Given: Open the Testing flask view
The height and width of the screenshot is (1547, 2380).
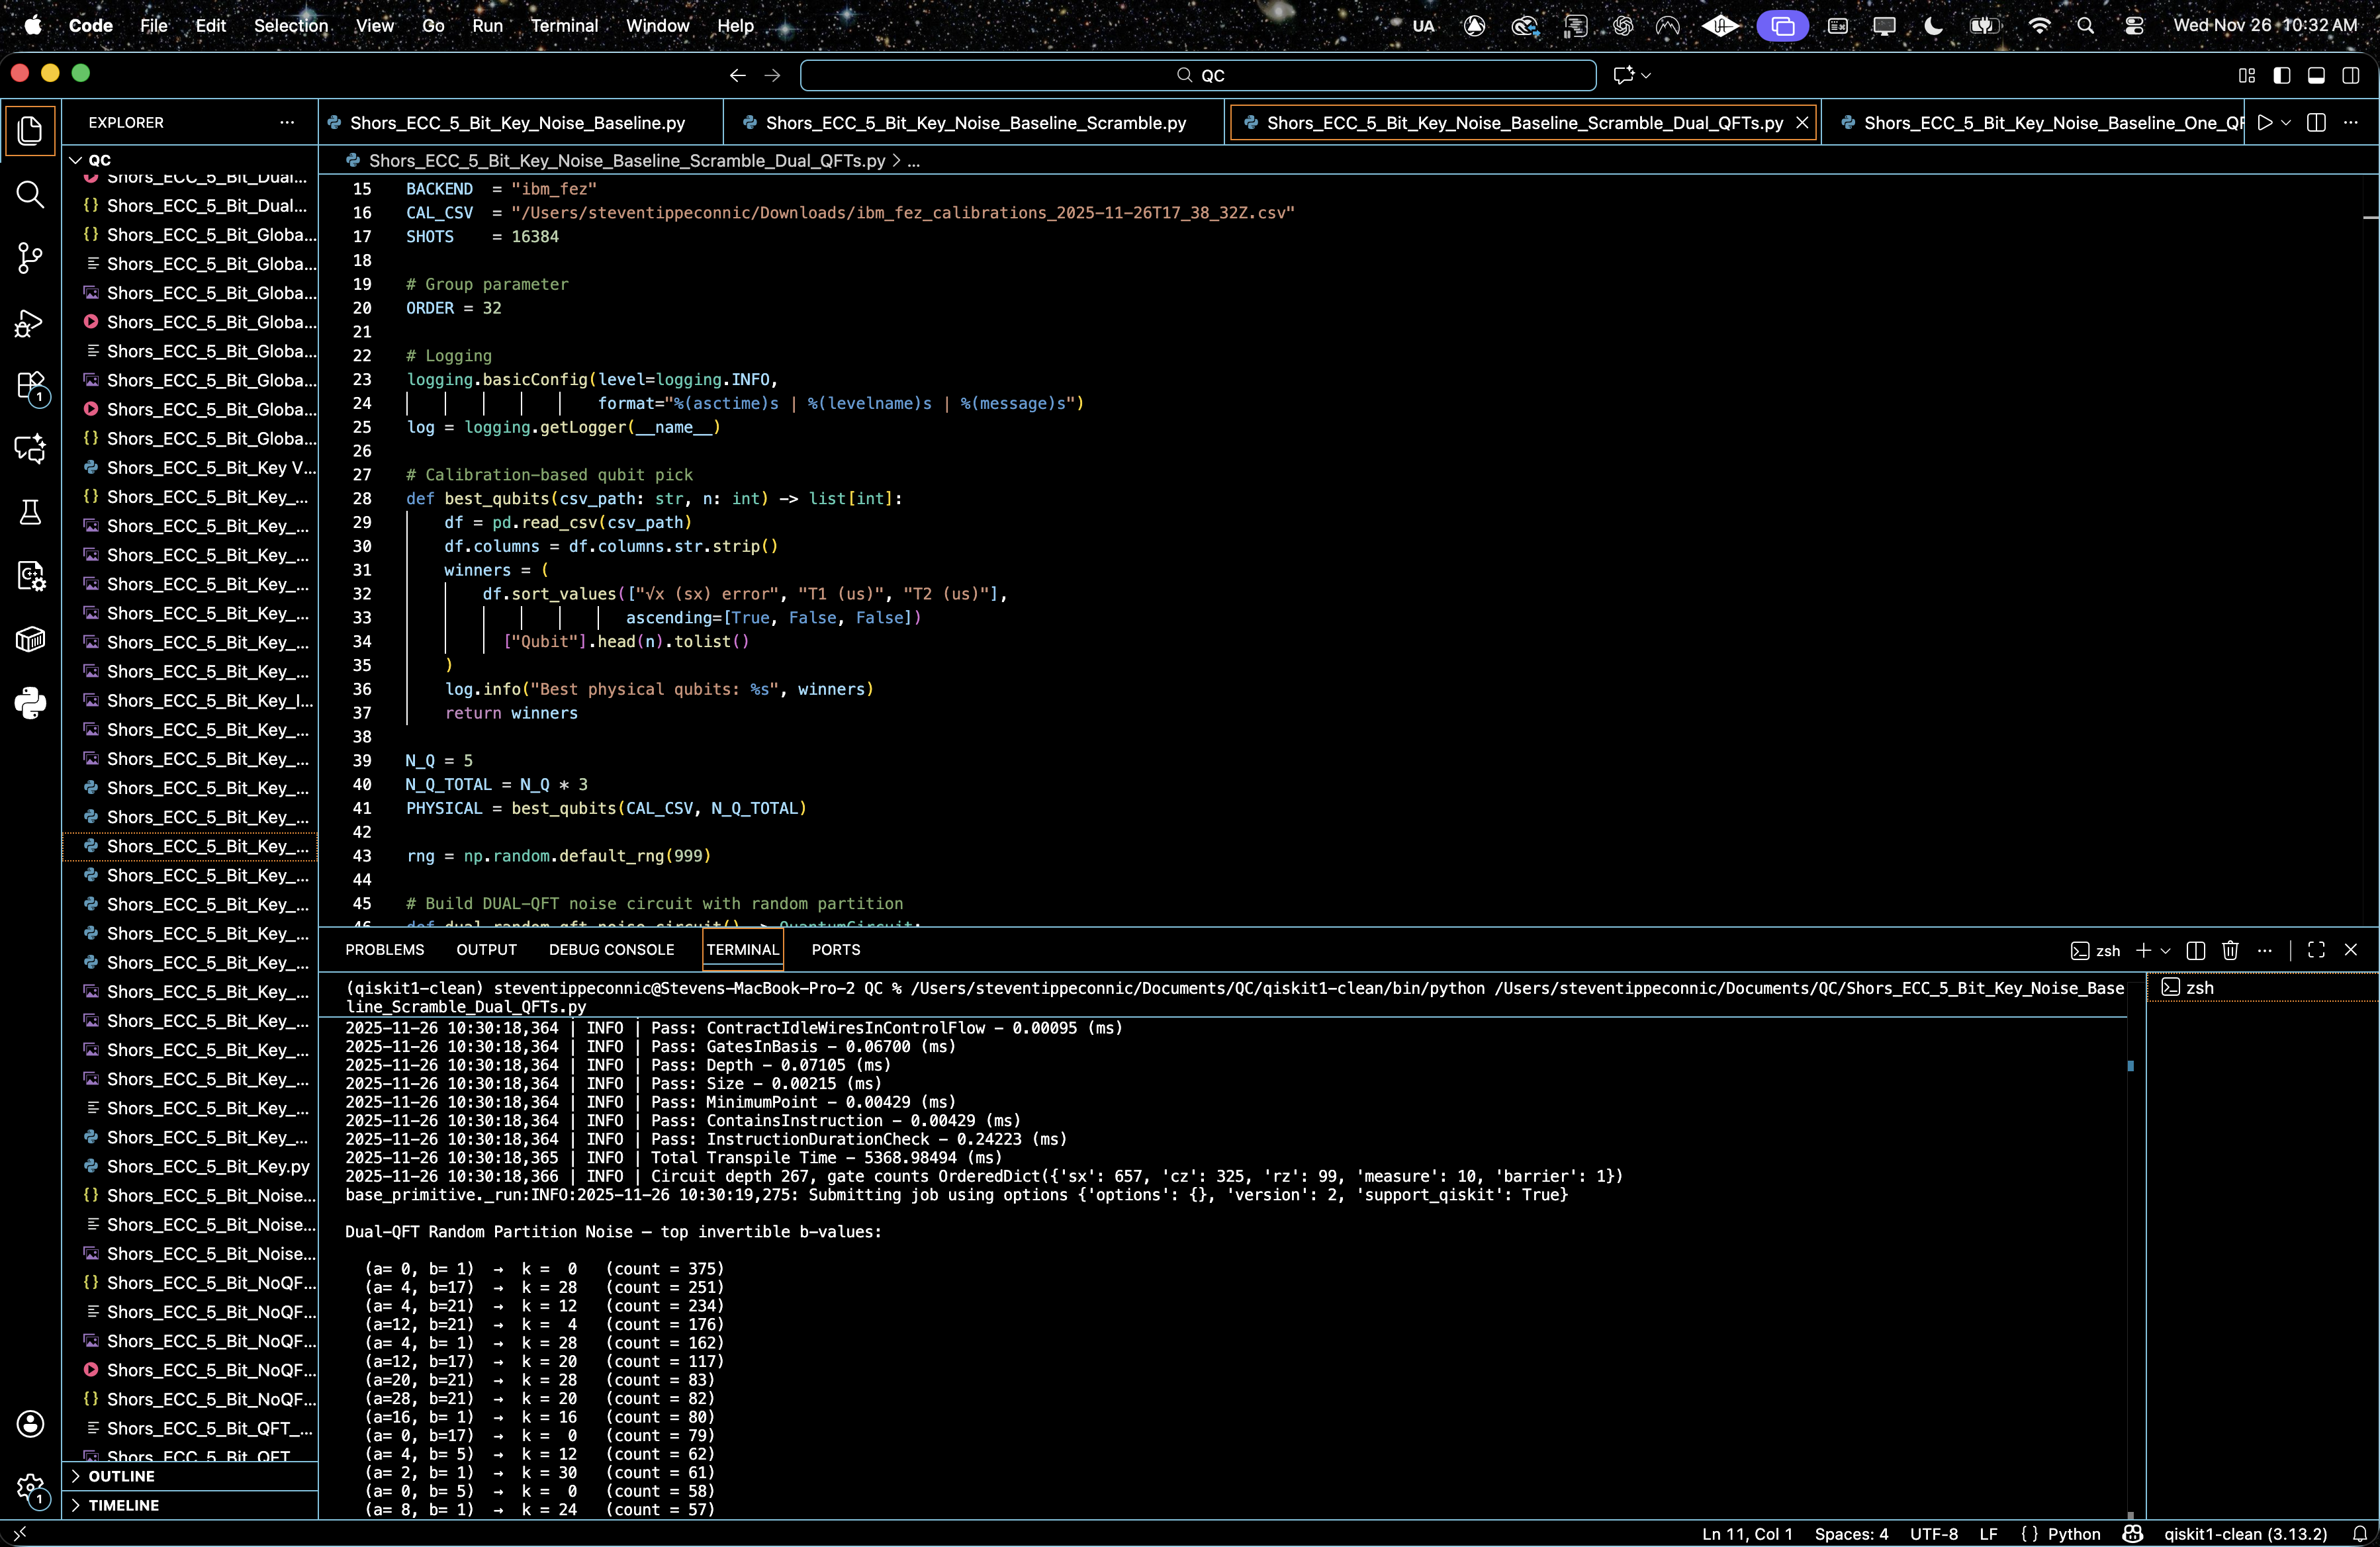Looking at the screenshot, I should (x=30, y=513).
